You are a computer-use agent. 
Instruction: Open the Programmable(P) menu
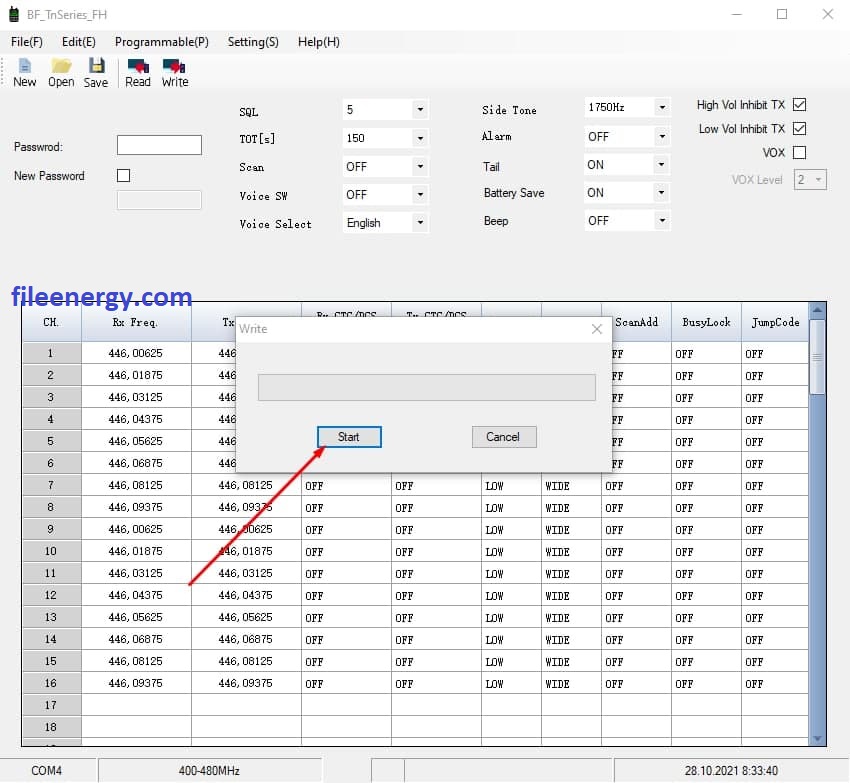click(162, 42)
